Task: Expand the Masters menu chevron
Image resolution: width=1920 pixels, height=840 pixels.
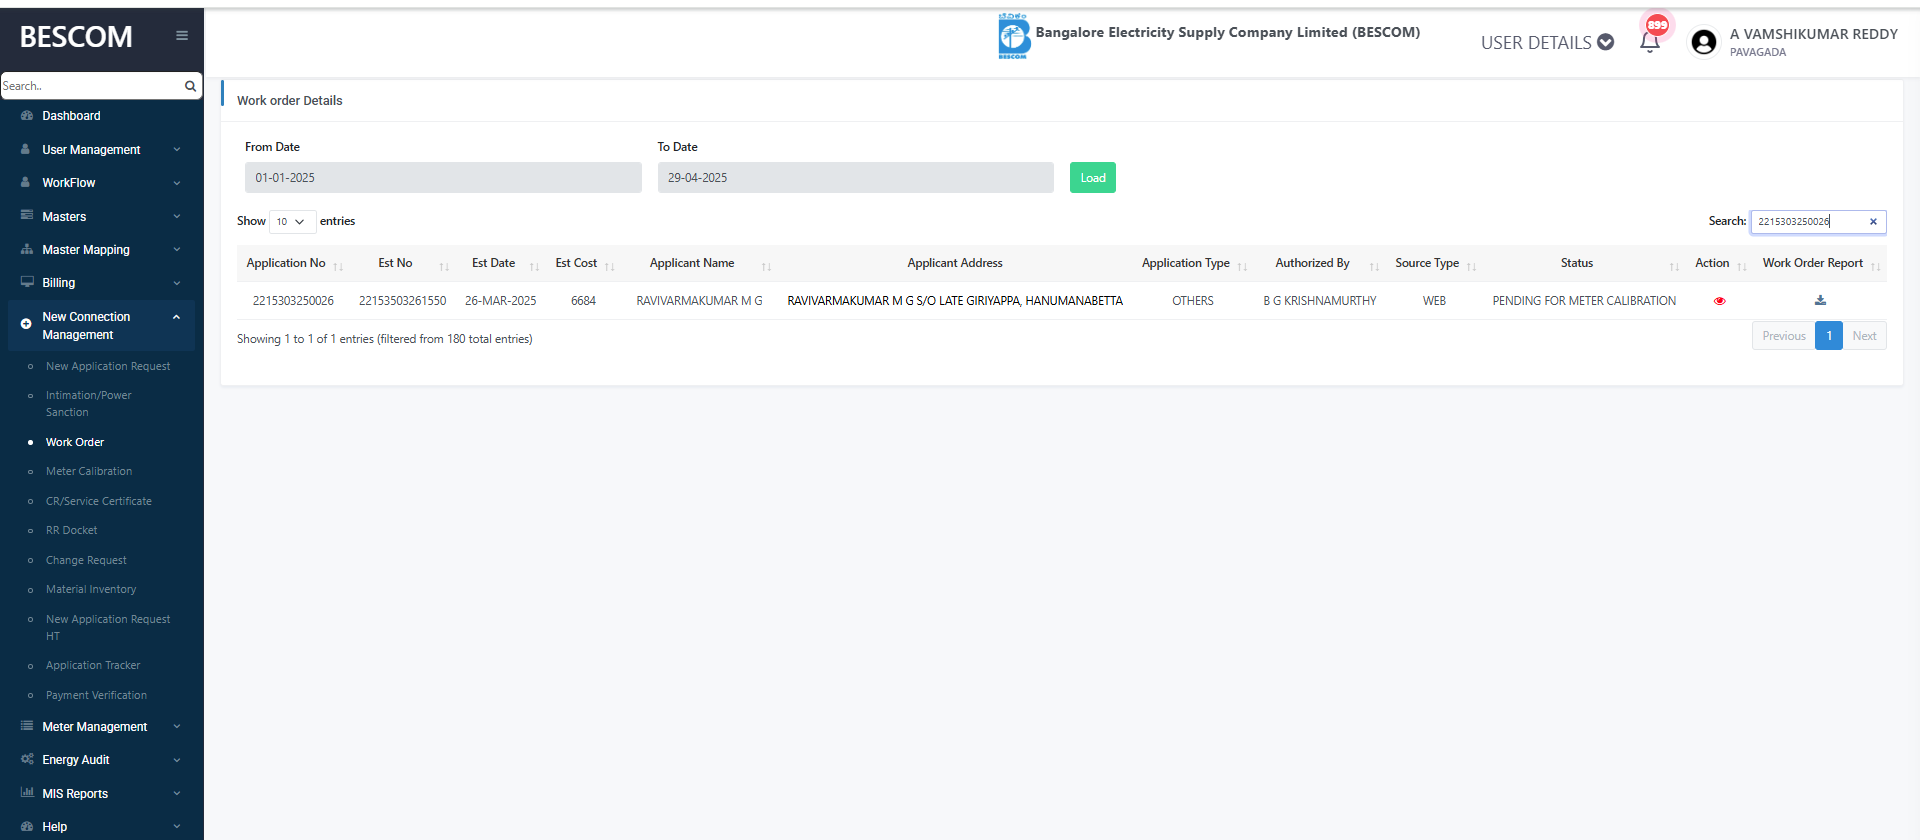Action: pyautogui.click(x=177, y=217)
